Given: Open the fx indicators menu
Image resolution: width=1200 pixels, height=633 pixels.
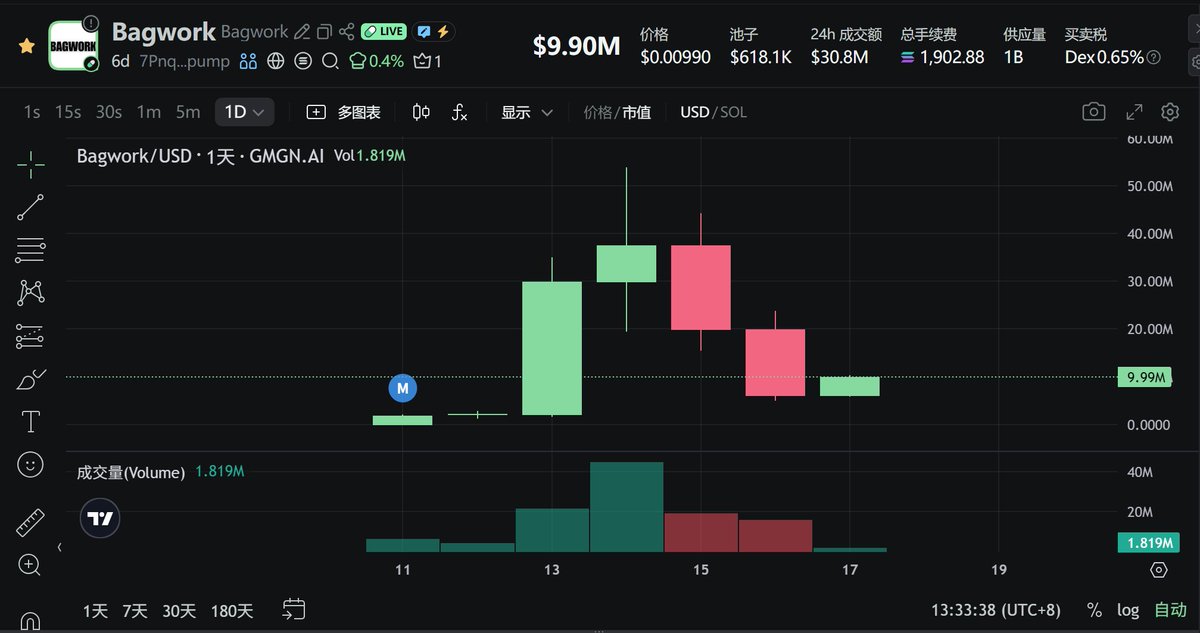Looking at the screenshot, I should (x=459, y=112).
